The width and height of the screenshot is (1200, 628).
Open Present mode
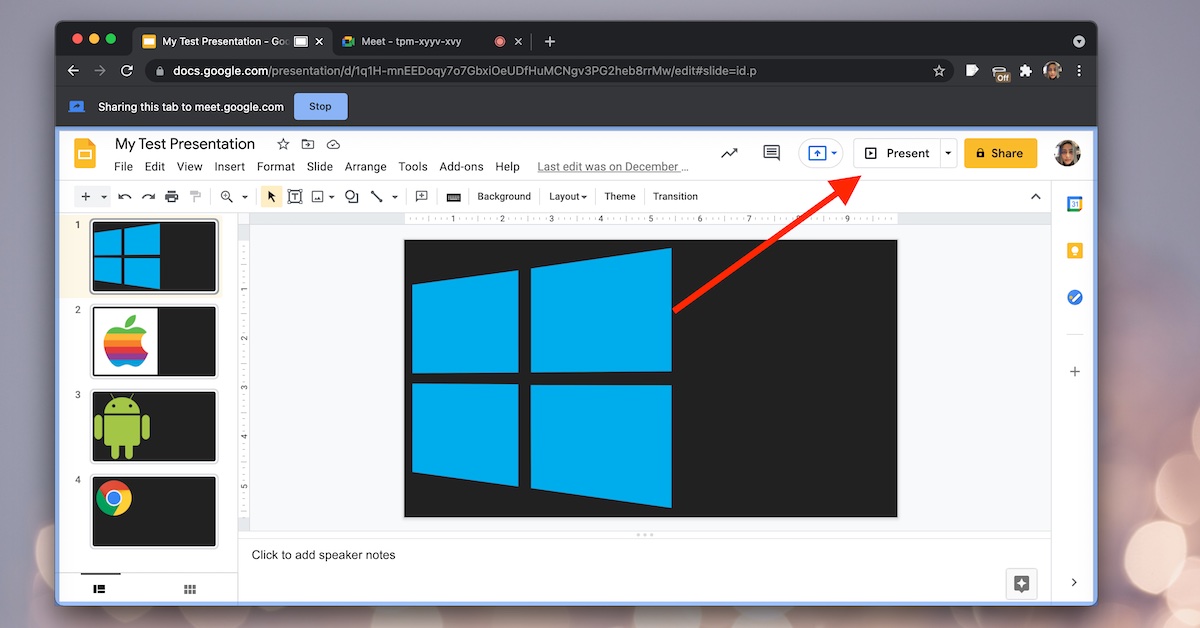pos(897,153)
